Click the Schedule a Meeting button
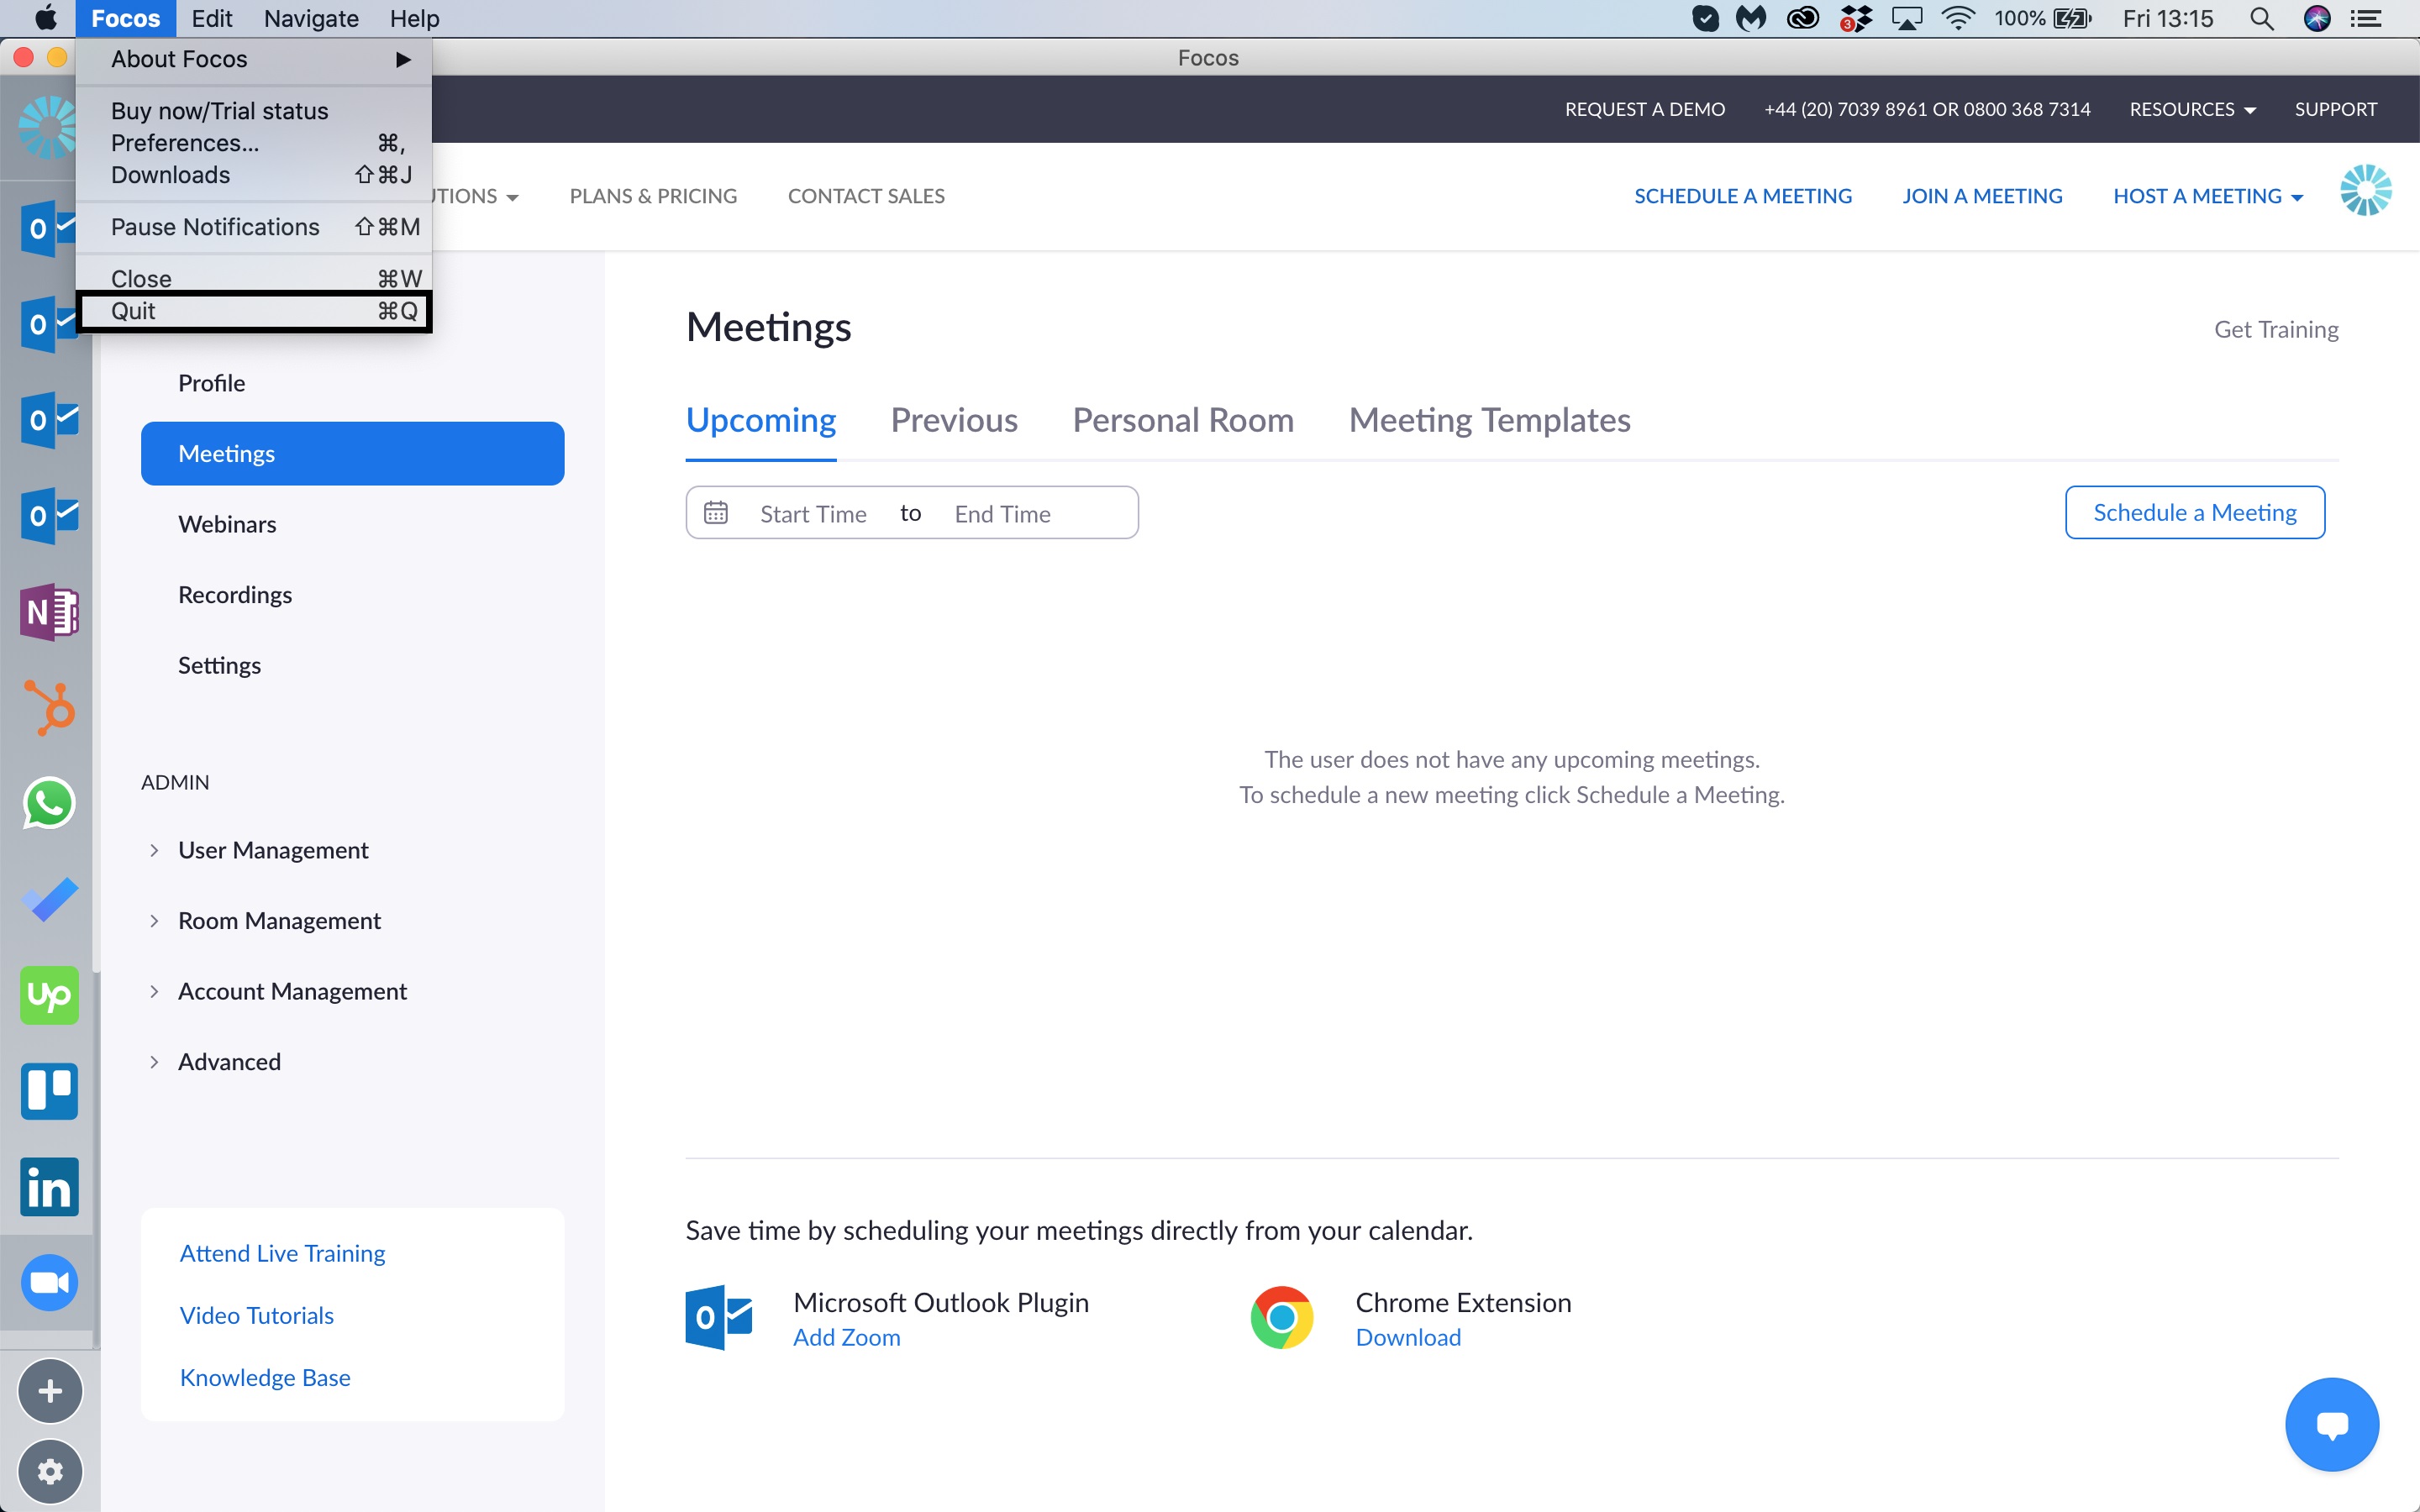2420x1512 pixels. (x=2194, y=513)
